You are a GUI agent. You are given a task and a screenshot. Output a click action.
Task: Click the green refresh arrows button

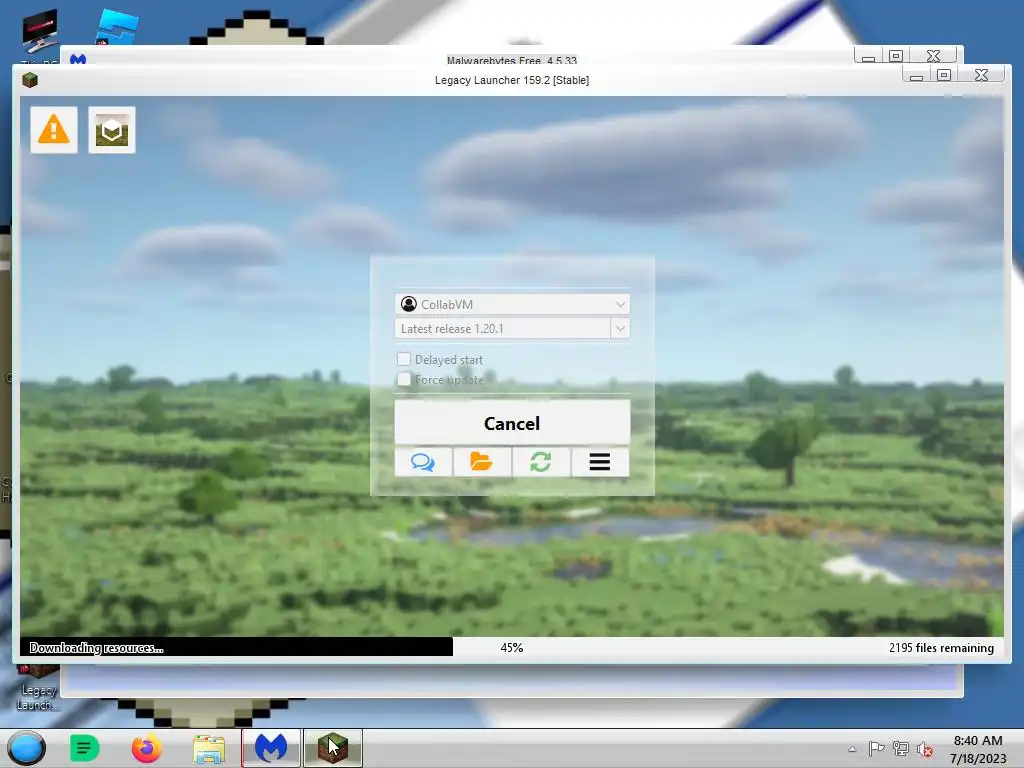pyautogui.click(x=541, y=462)
